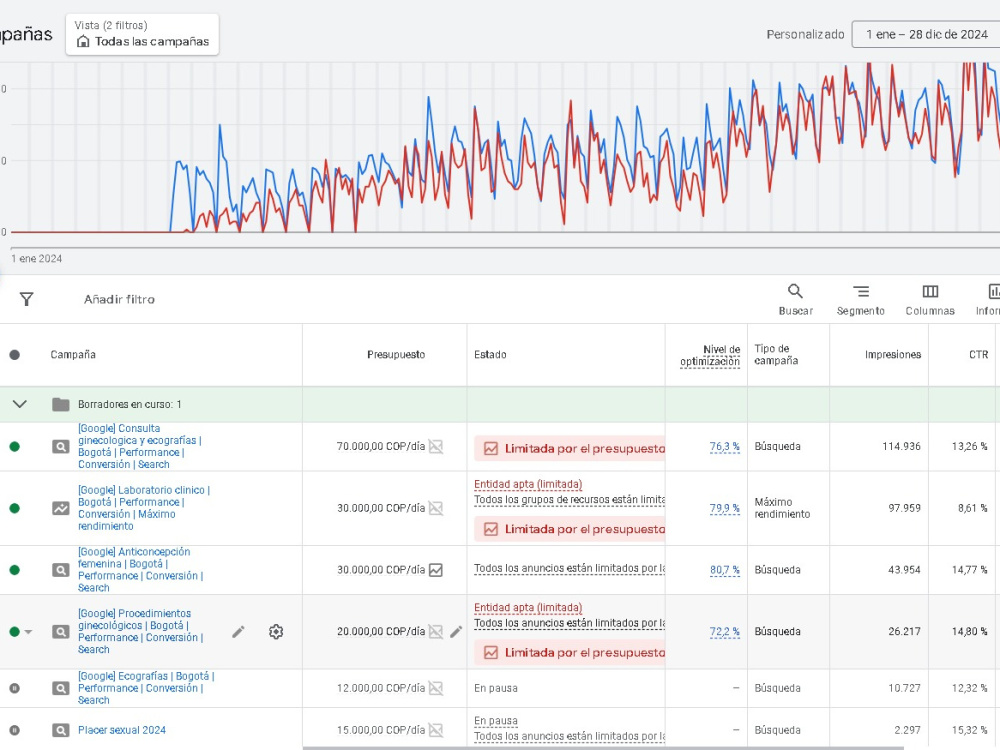Open status dropdown arrow for Procedimientos ginecológicos
Image resolution: width=1000 pixels, height=750 pixels.
pyautogui.click(x=28, y=632)
